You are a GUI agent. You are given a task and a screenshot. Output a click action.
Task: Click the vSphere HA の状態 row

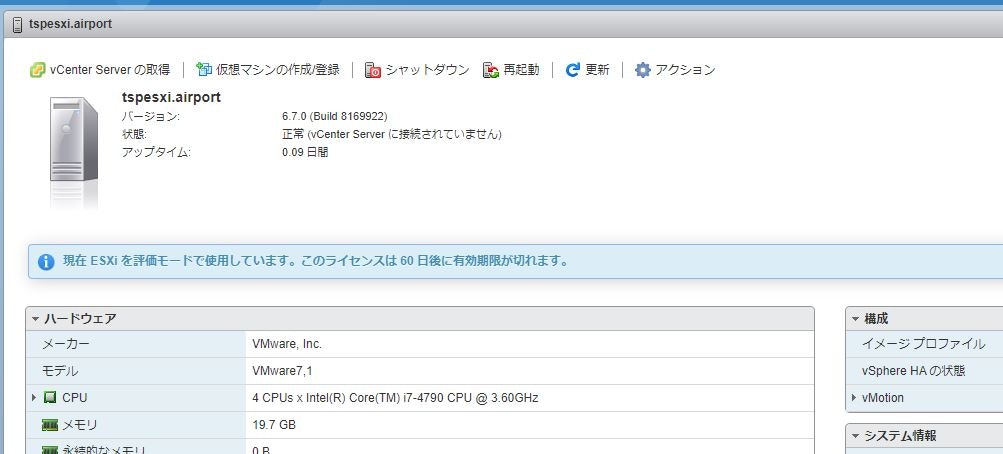924,371
